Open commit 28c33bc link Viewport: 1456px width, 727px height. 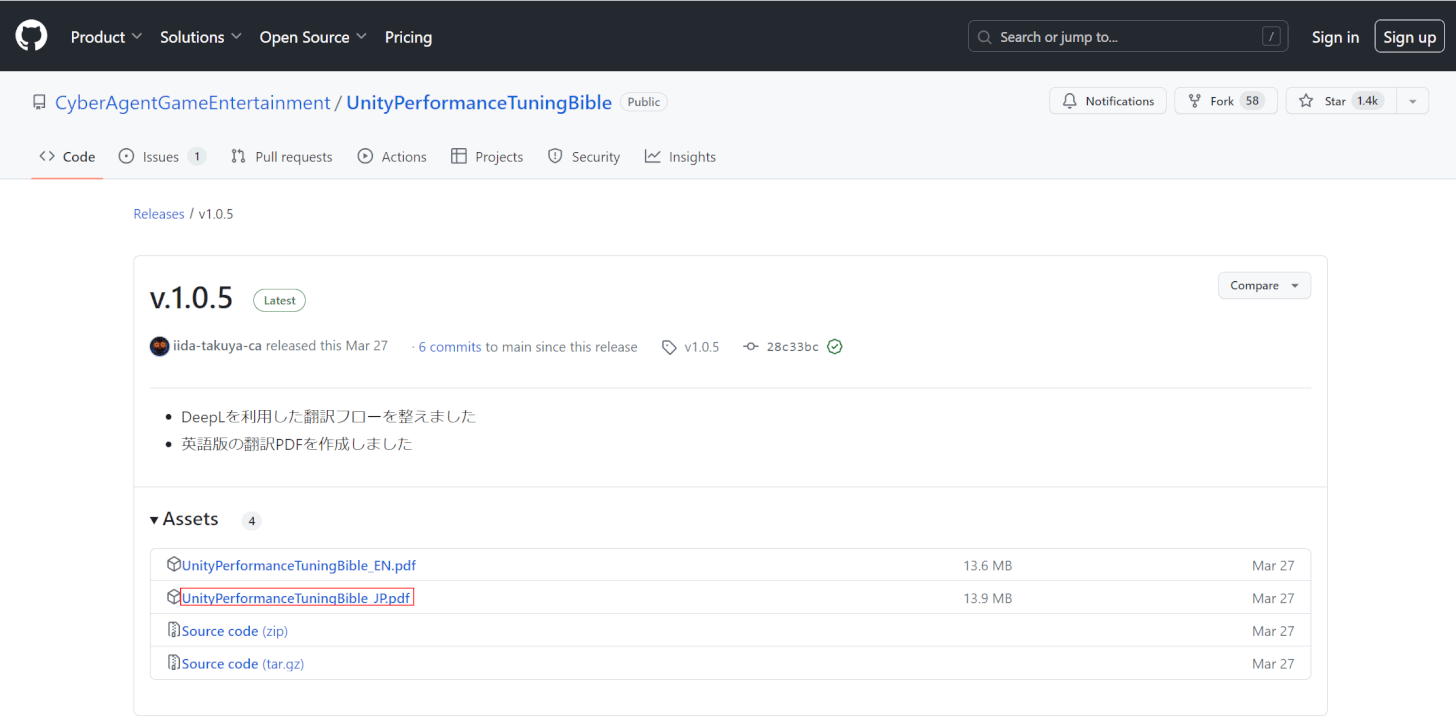pyautogui.click(x=792, y=347)
